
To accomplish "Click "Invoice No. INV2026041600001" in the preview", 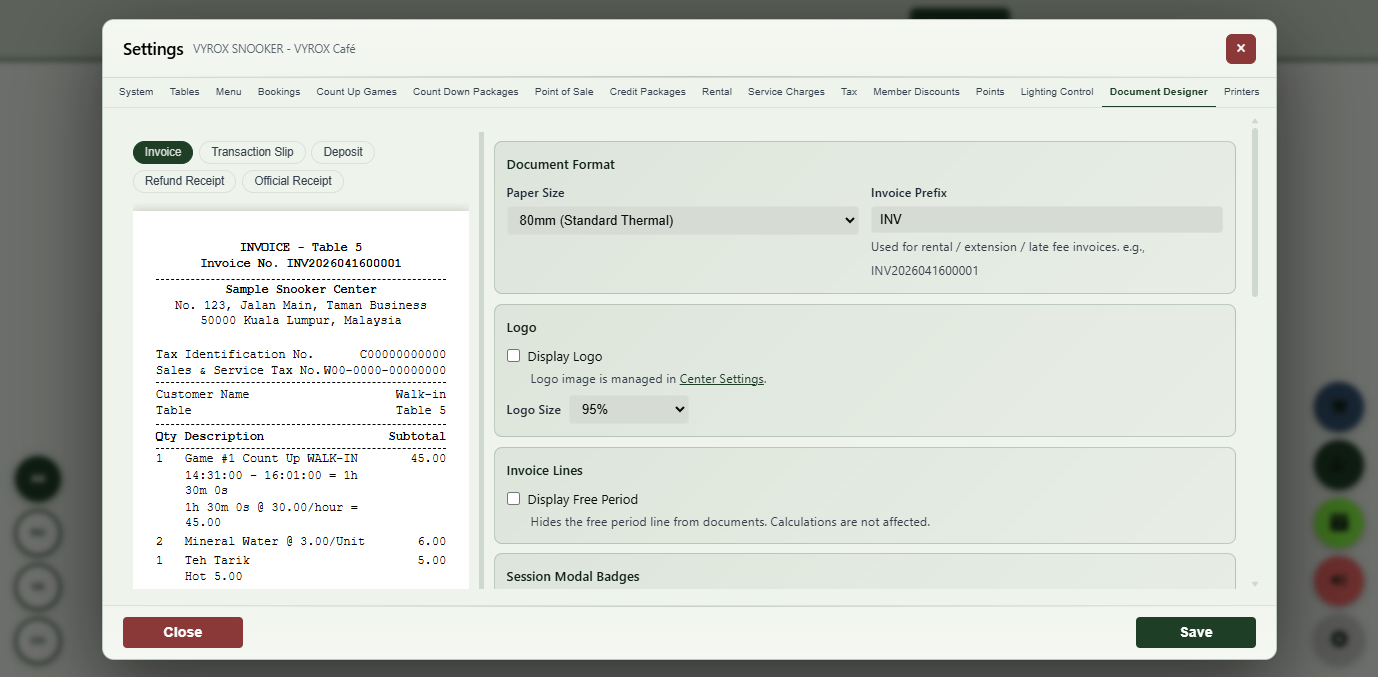I will coord(301,264).
